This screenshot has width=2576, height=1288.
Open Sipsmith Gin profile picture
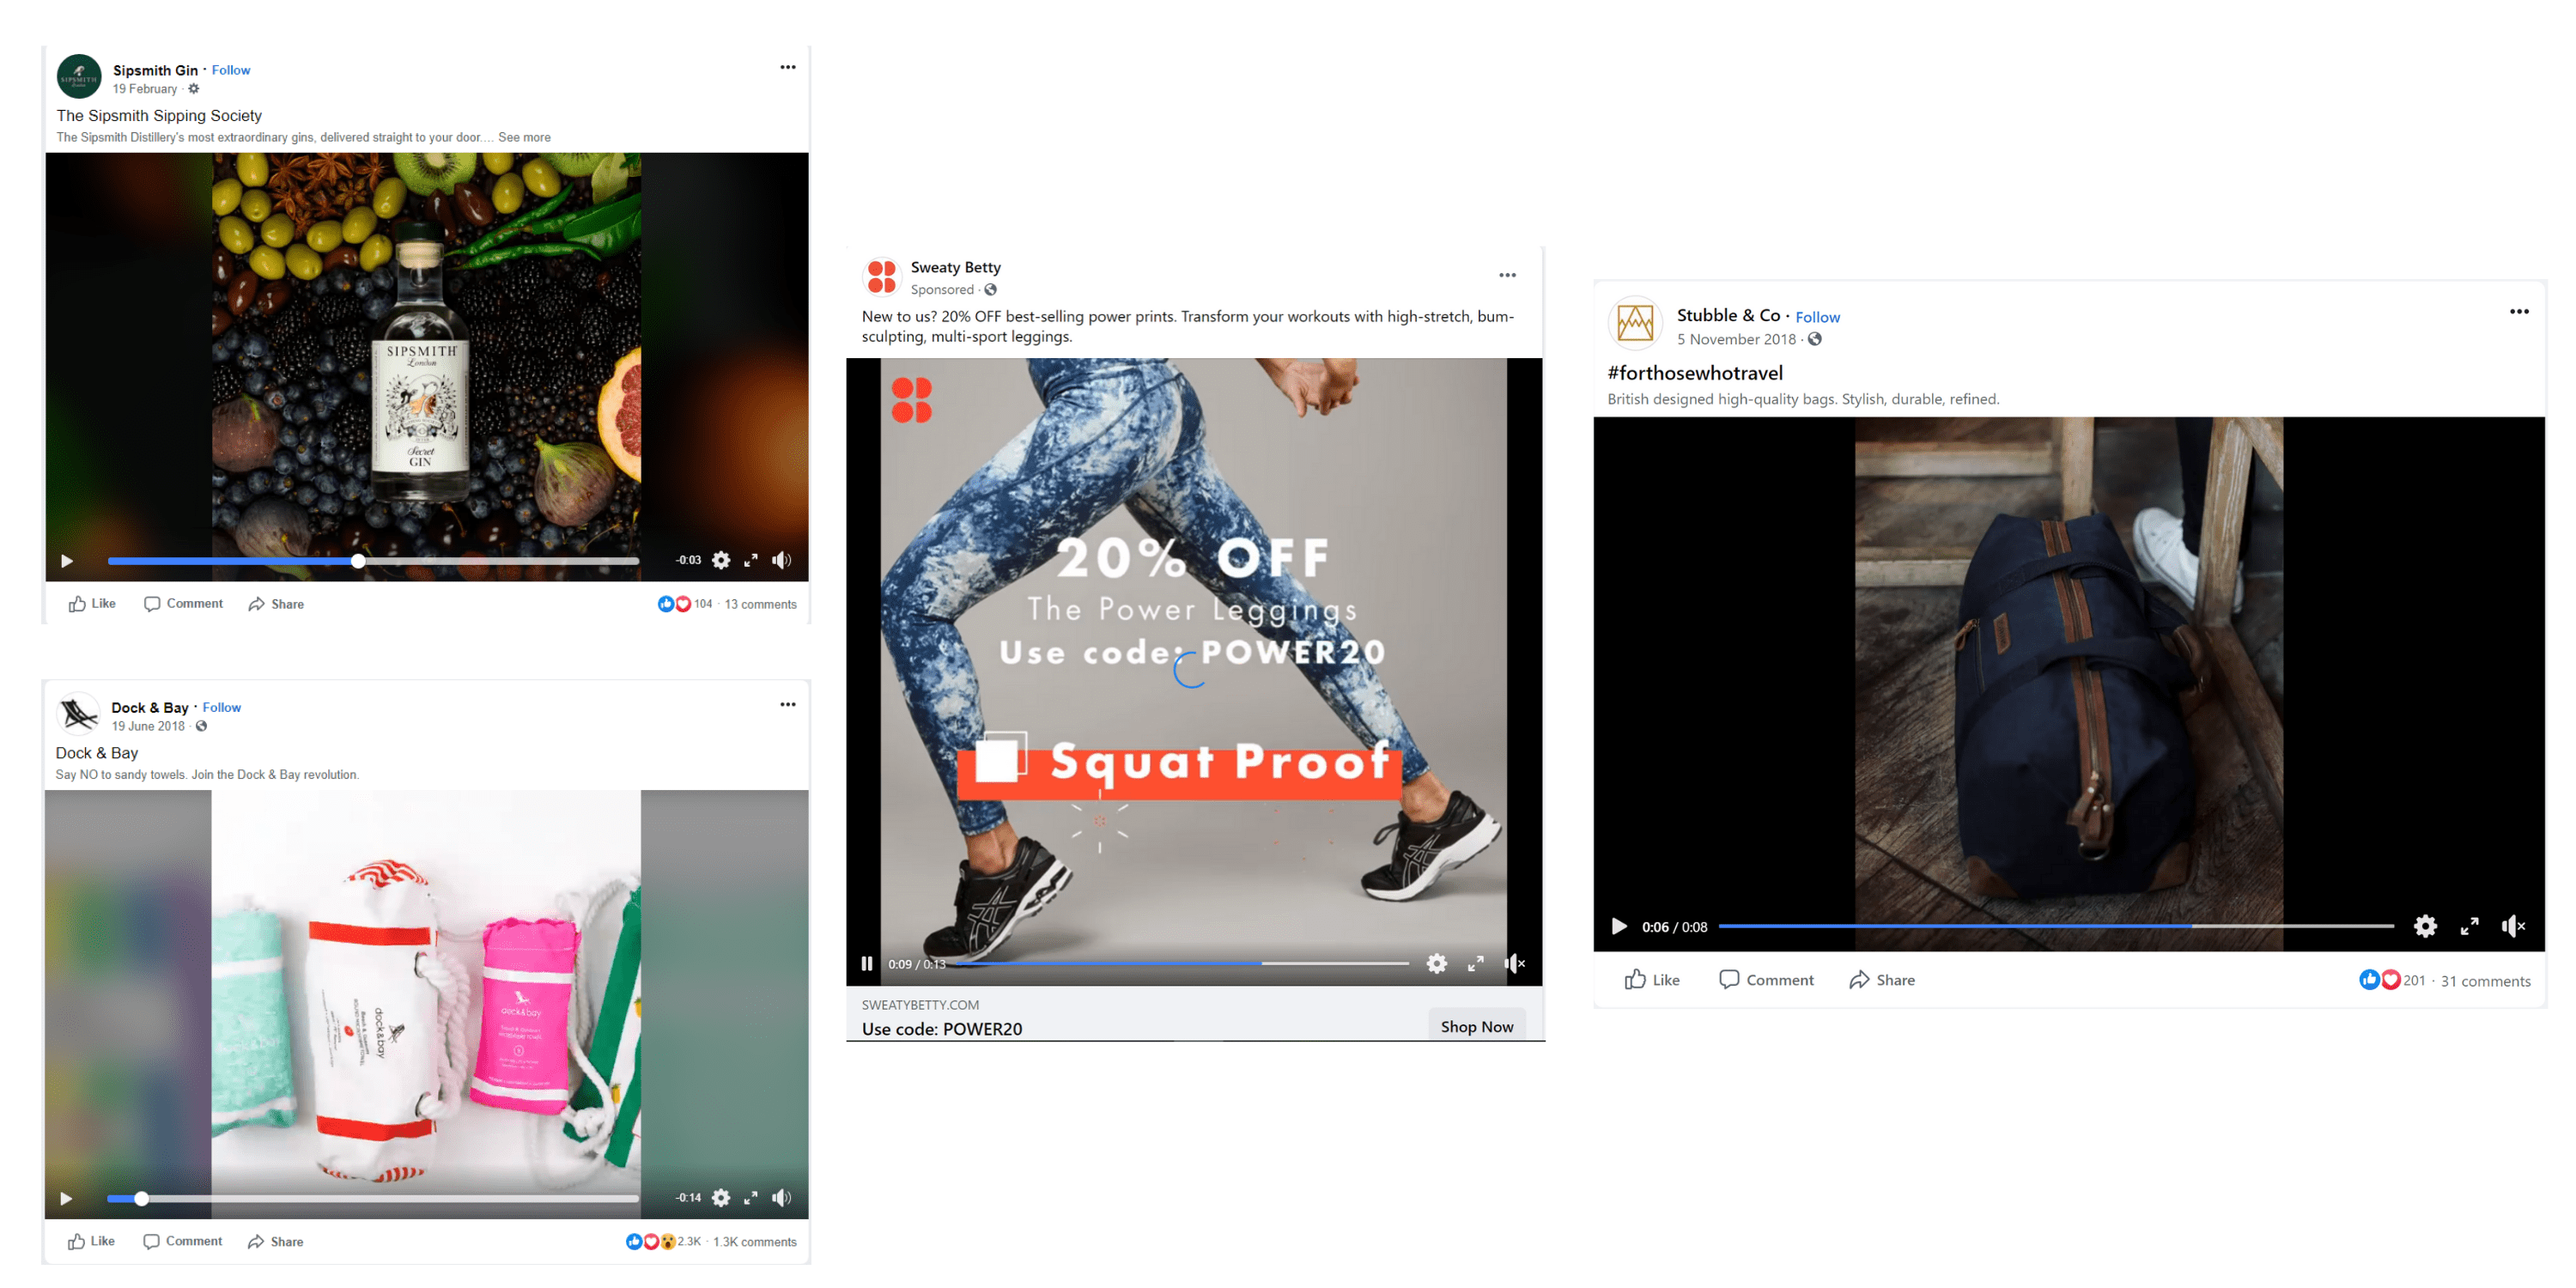[79, 77]
